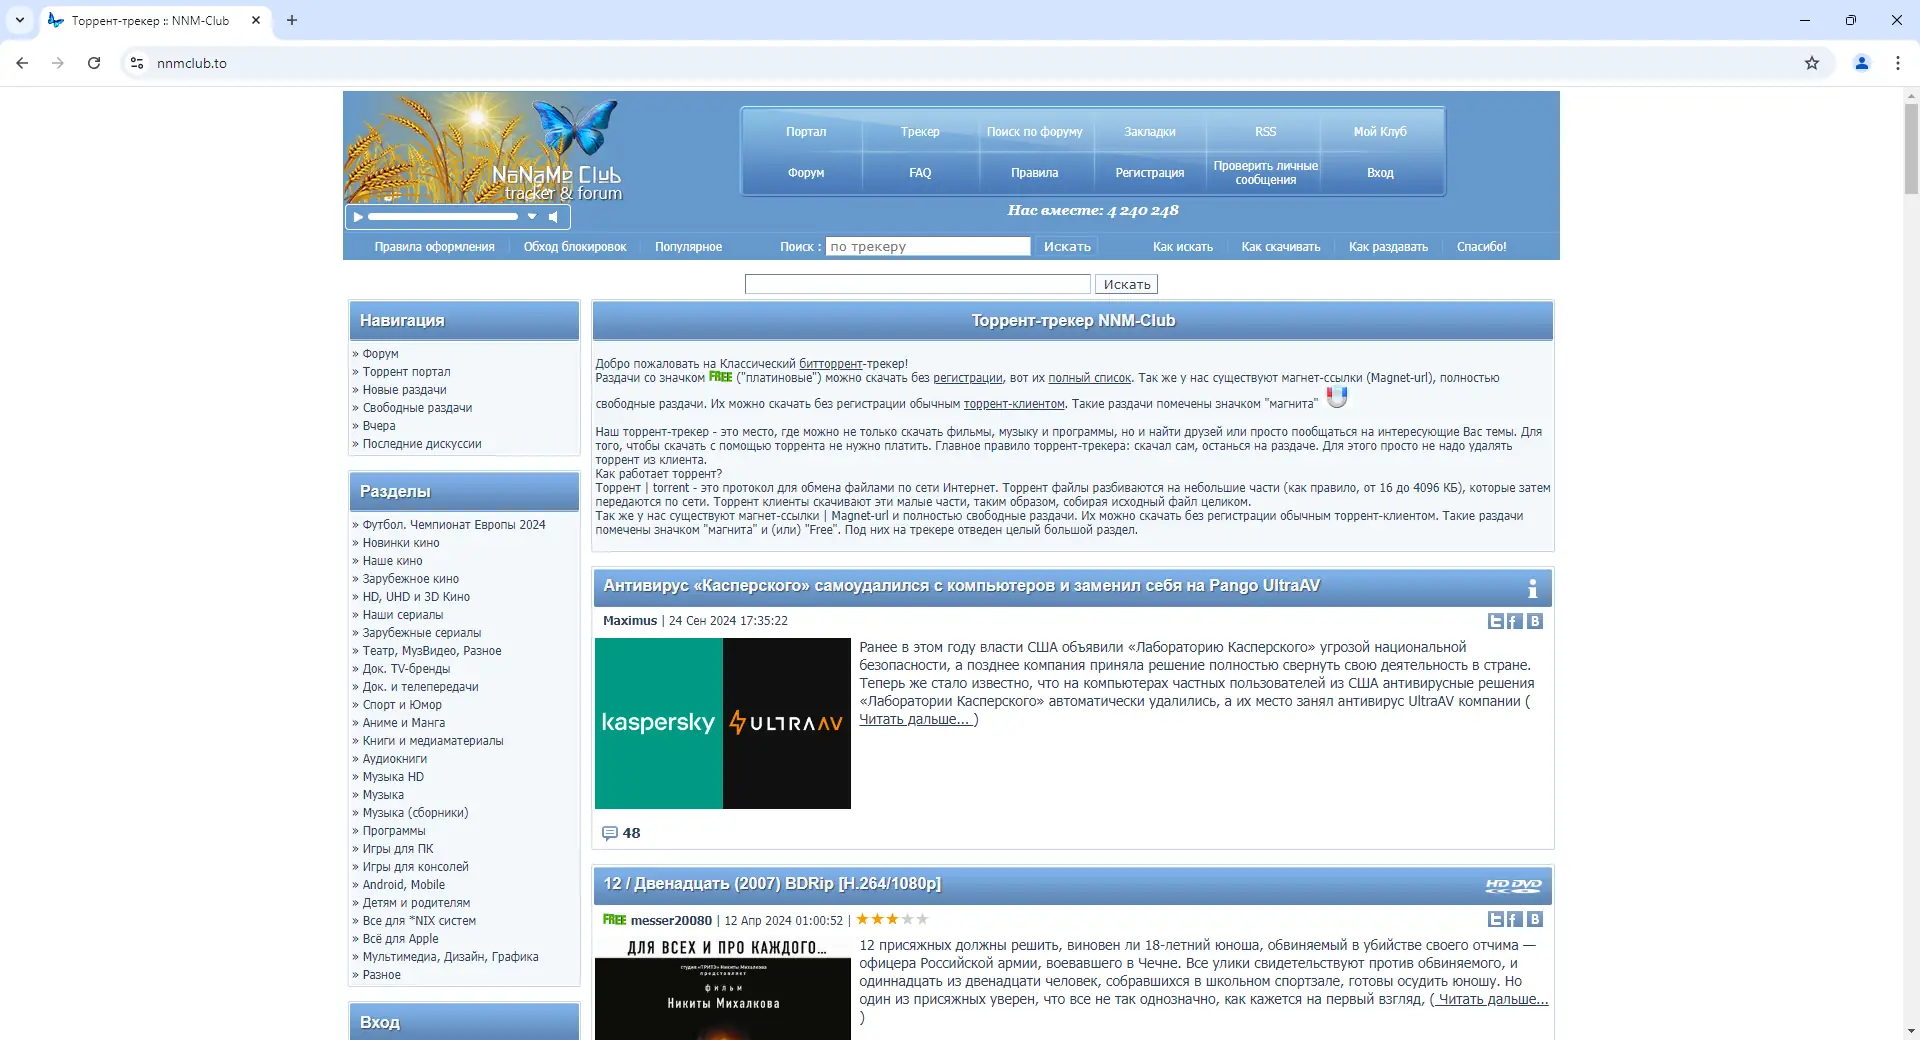
Task: Open Свободные раздачи in Навигация
Action: tap(417, 408)
